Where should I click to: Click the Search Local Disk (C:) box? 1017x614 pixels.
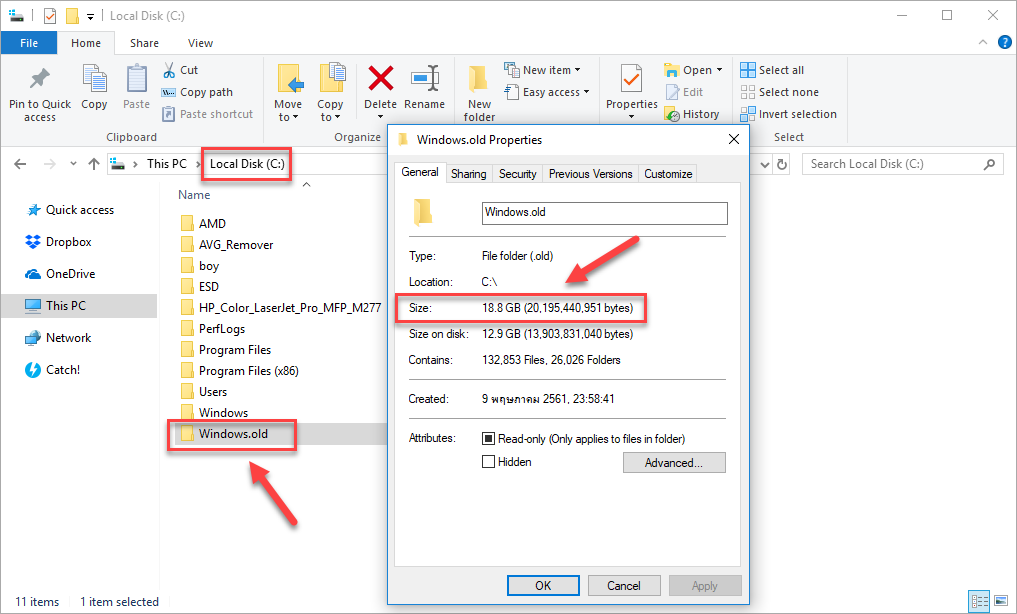point(902,164)
